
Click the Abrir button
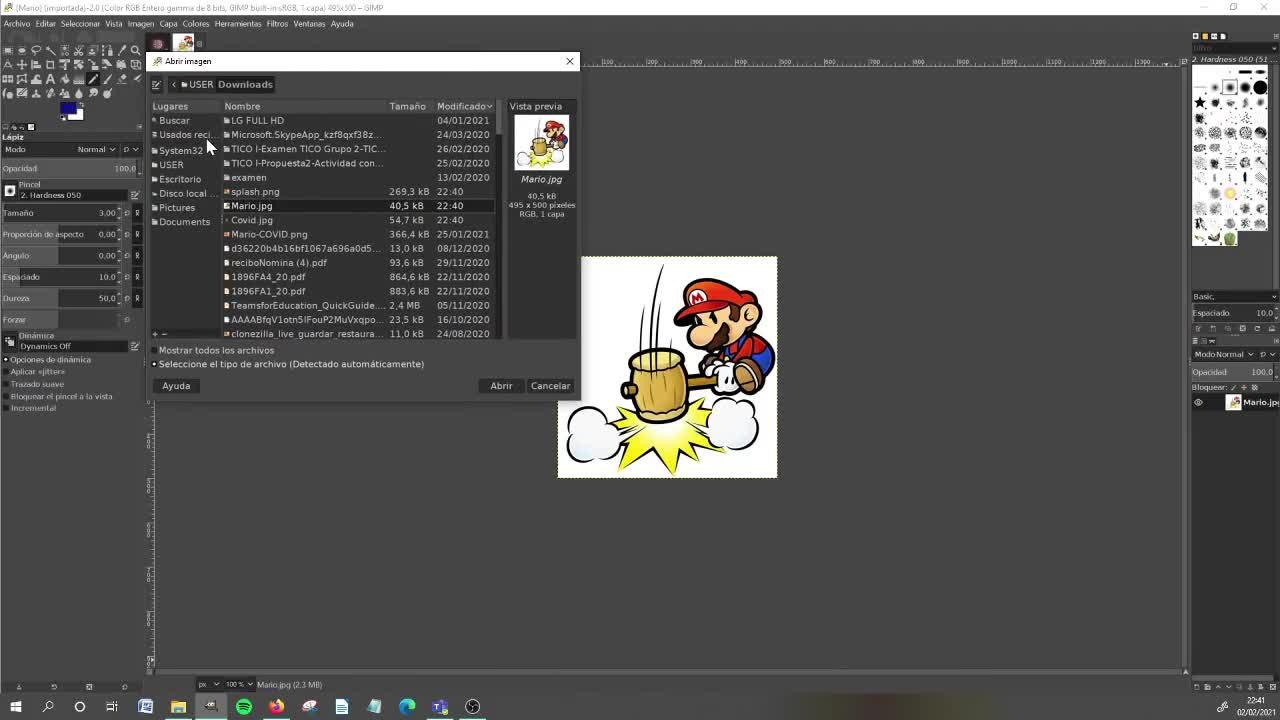(x=501, y=386)
